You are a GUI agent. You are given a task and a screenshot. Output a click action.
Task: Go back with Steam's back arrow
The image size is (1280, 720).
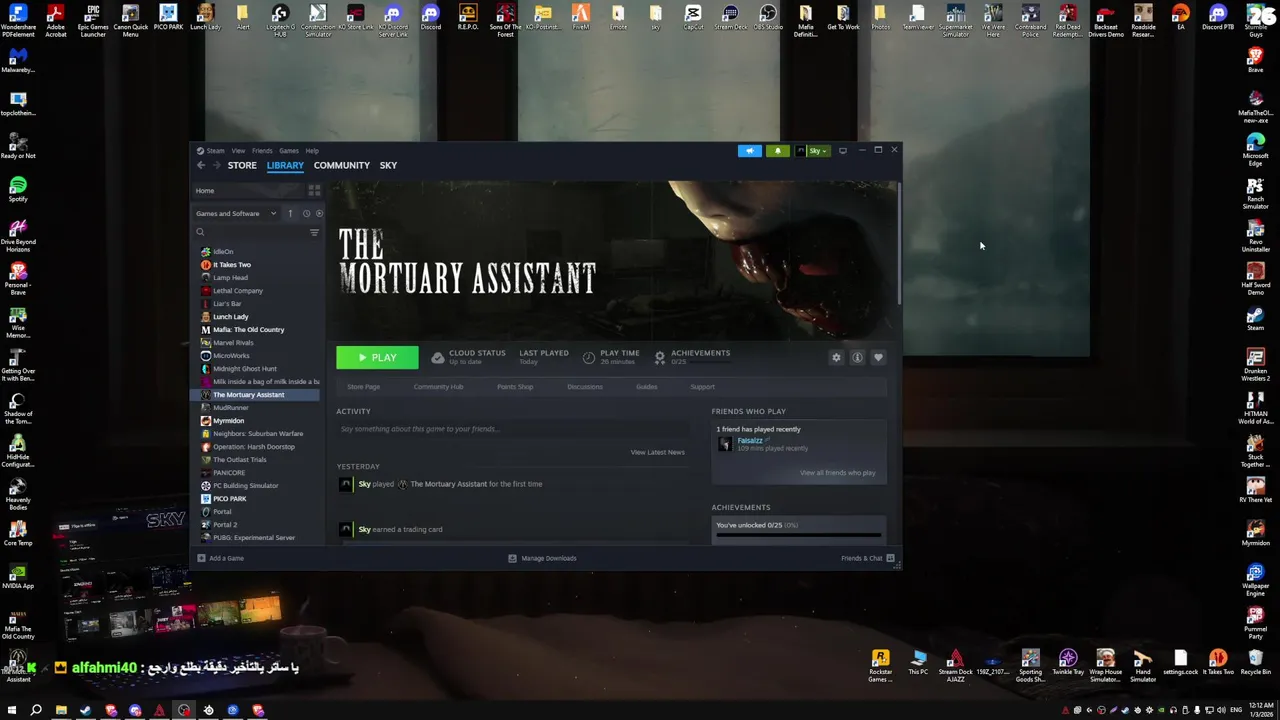click(x=200, y=165)
